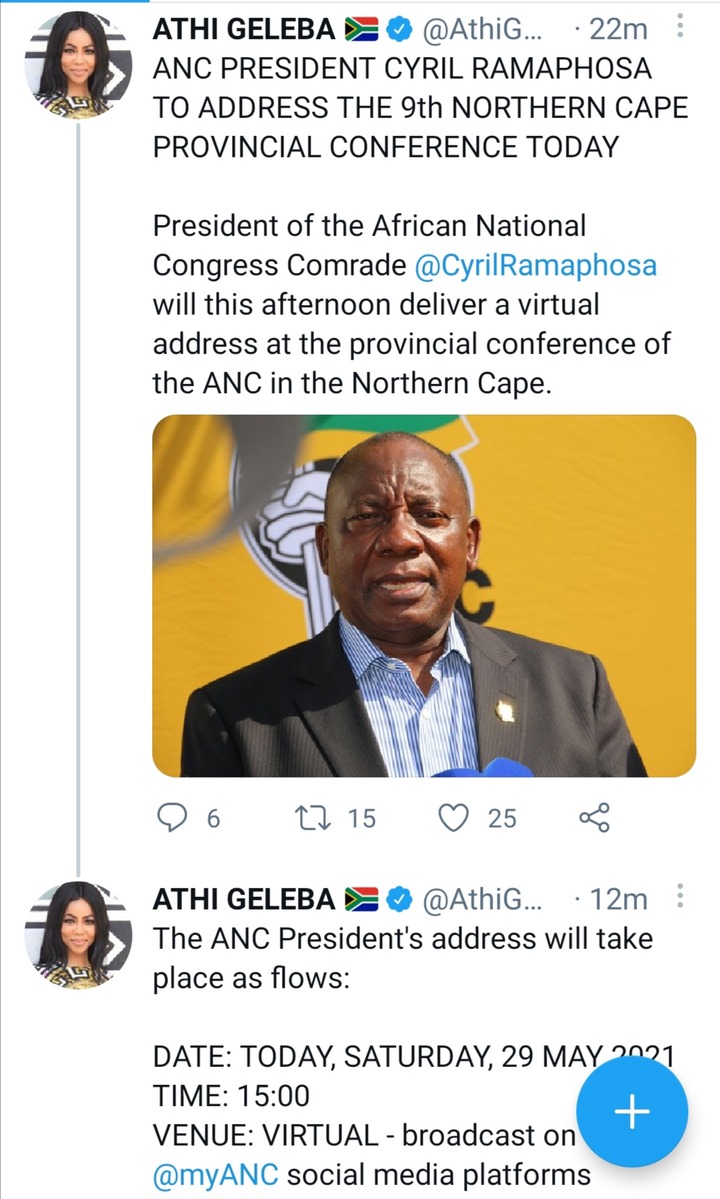
Task: Like the first tweet via heart icon
Action: click(456, 818)
